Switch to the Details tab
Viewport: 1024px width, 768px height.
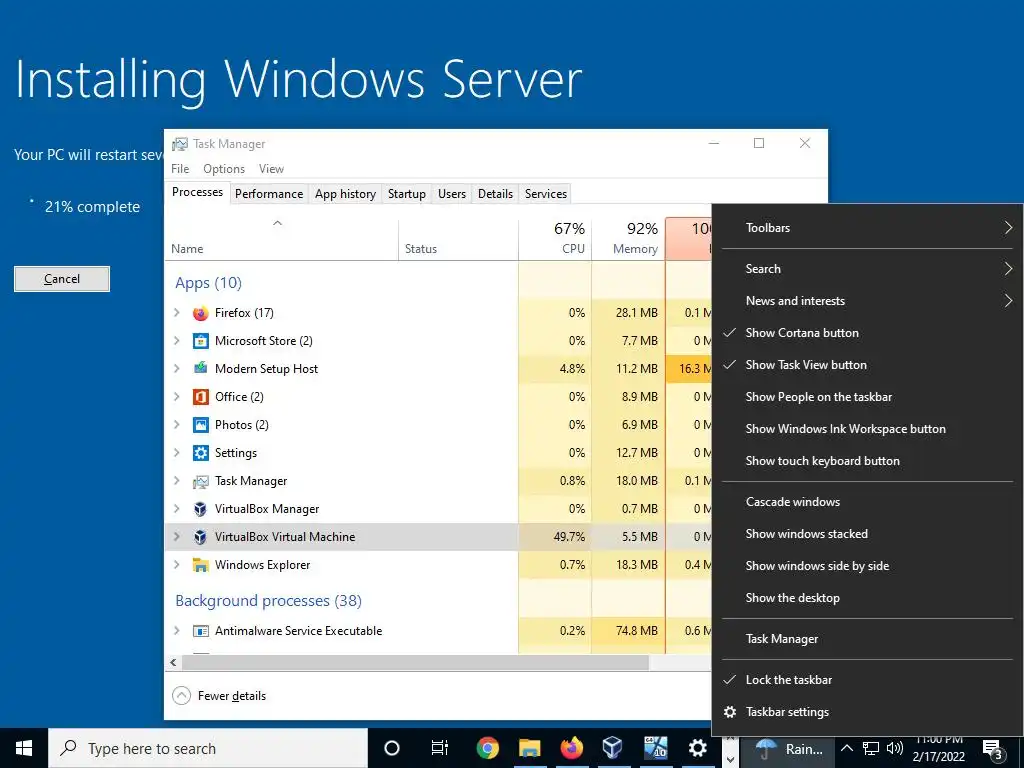[x=496, y=194]
